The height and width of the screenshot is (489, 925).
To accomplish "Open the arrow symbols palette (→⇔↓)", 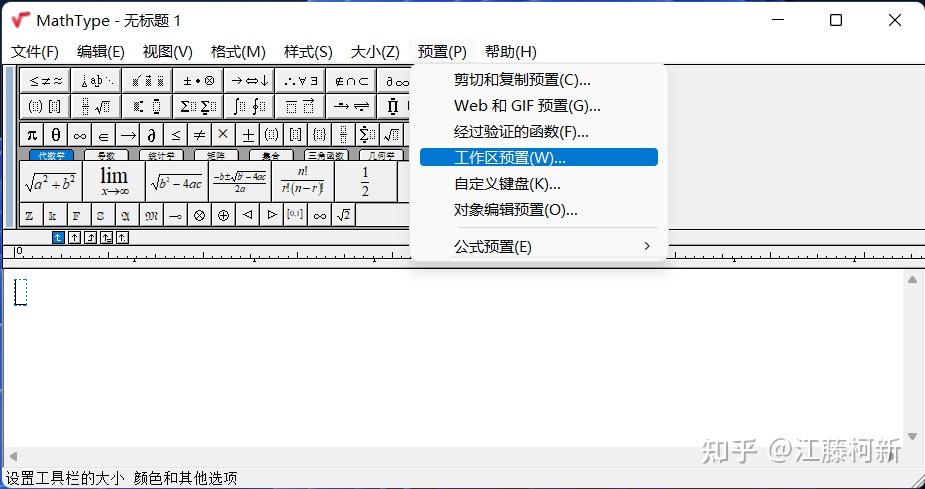I will click(x=249, y=81).
